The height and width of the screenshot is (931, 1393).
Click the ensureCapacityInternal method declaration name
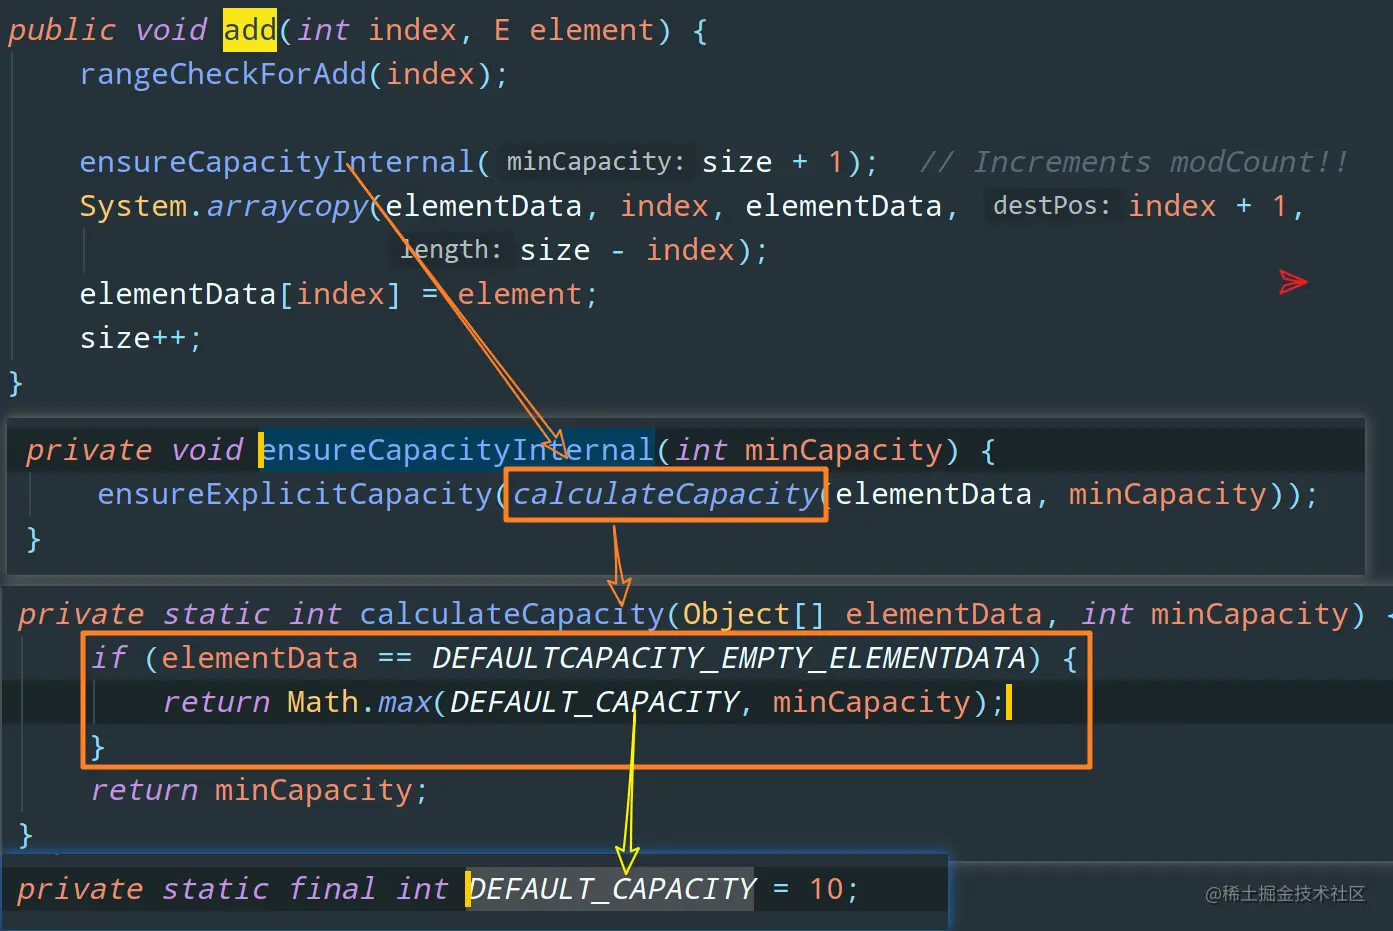click(458, 450)
